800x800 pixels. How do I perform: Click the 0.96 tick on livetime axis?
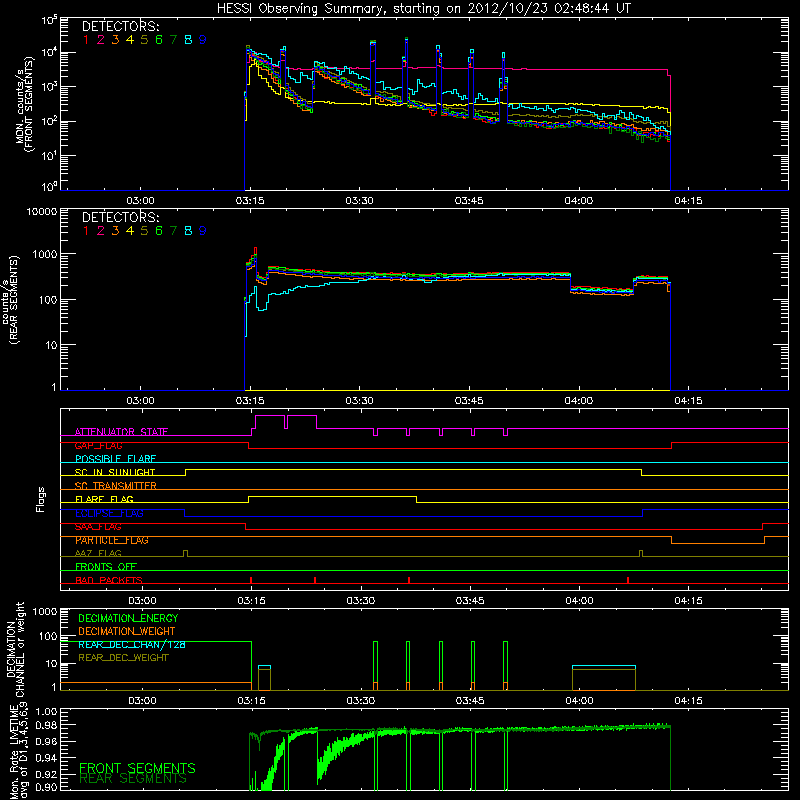[x=47, y=742]
